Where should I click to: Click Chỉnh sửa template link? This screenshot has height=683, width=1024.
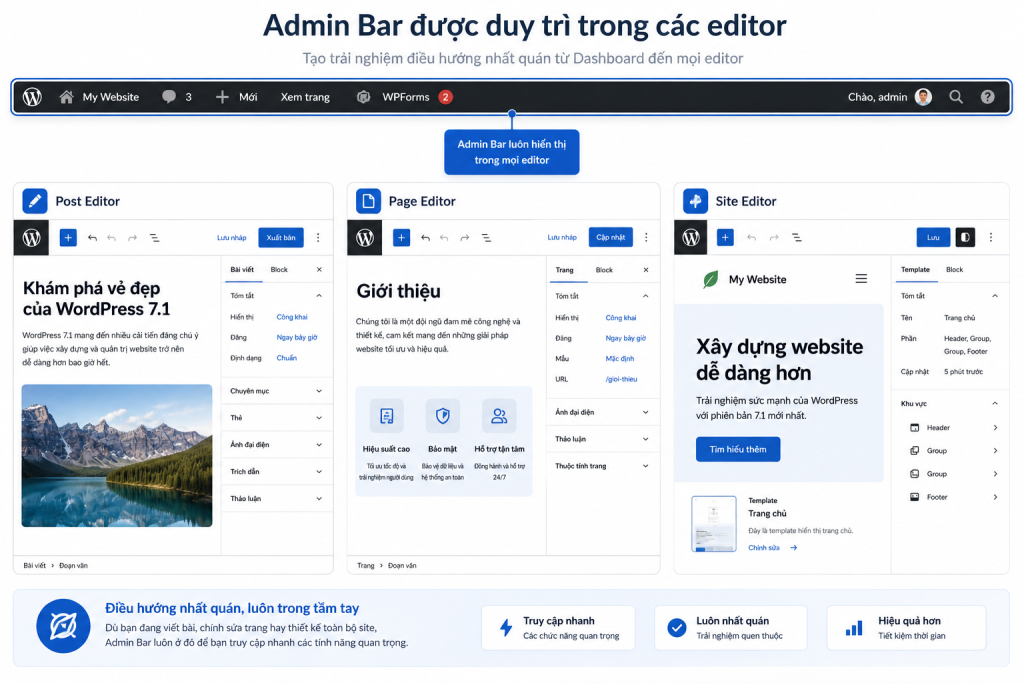[773, 548]
